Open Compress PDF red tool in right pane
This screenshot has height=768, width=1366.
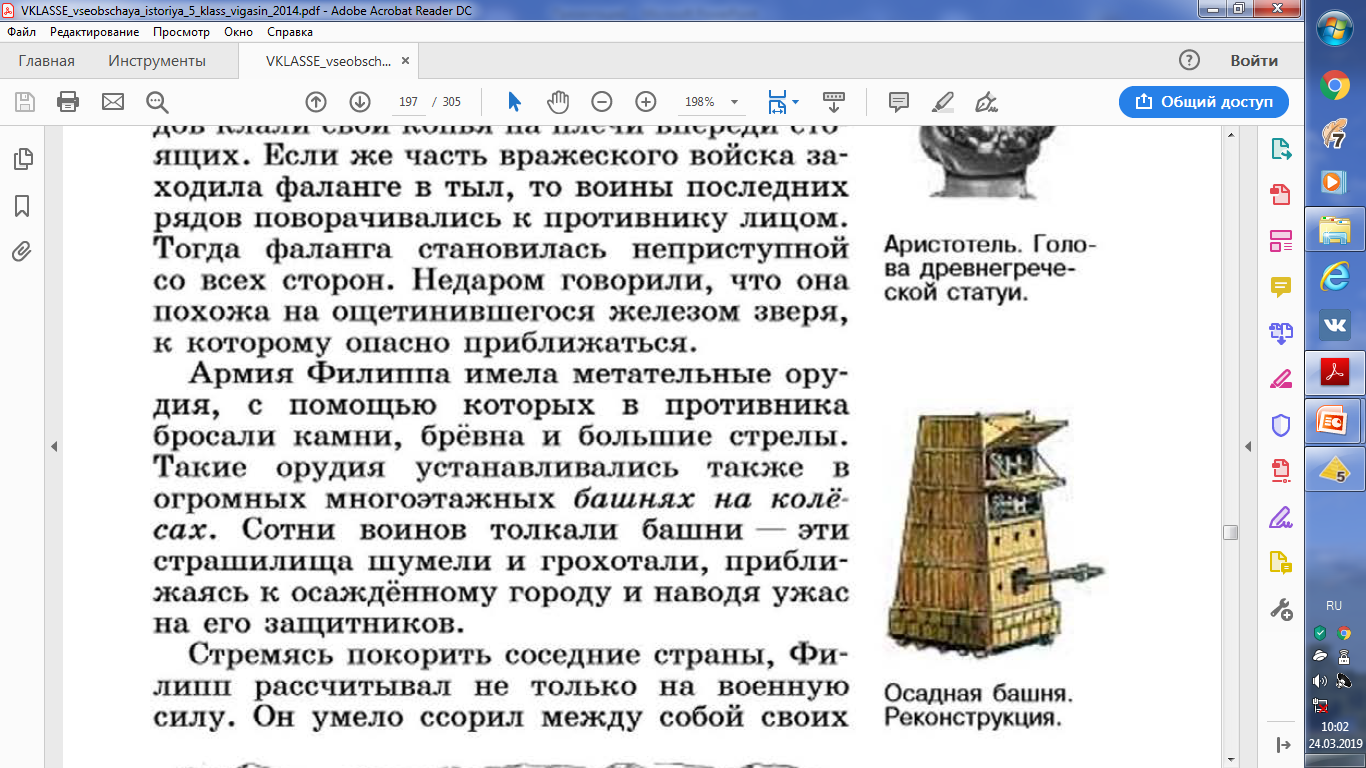[x=1281, y=471]
